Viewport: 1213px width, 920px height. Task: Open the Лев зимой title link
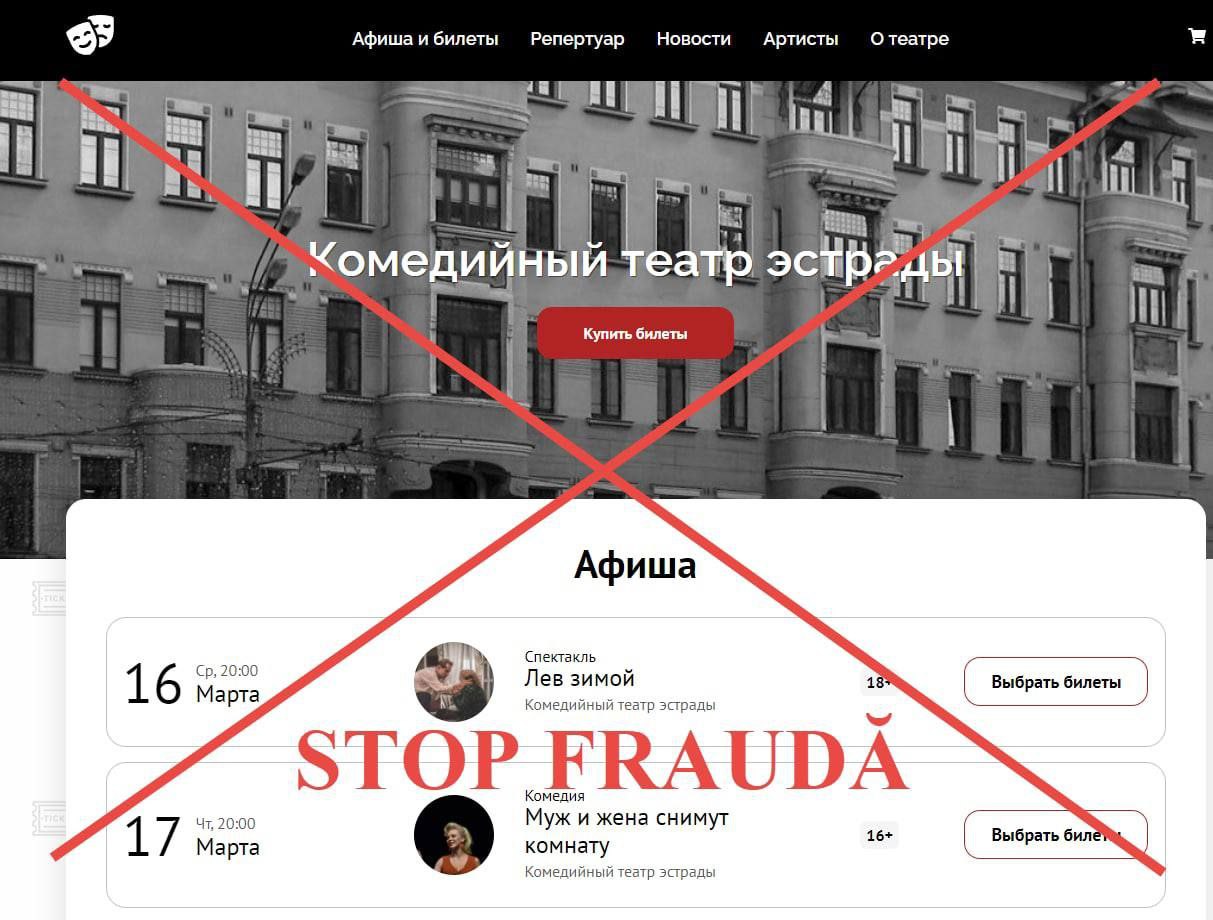pos(580,678)
